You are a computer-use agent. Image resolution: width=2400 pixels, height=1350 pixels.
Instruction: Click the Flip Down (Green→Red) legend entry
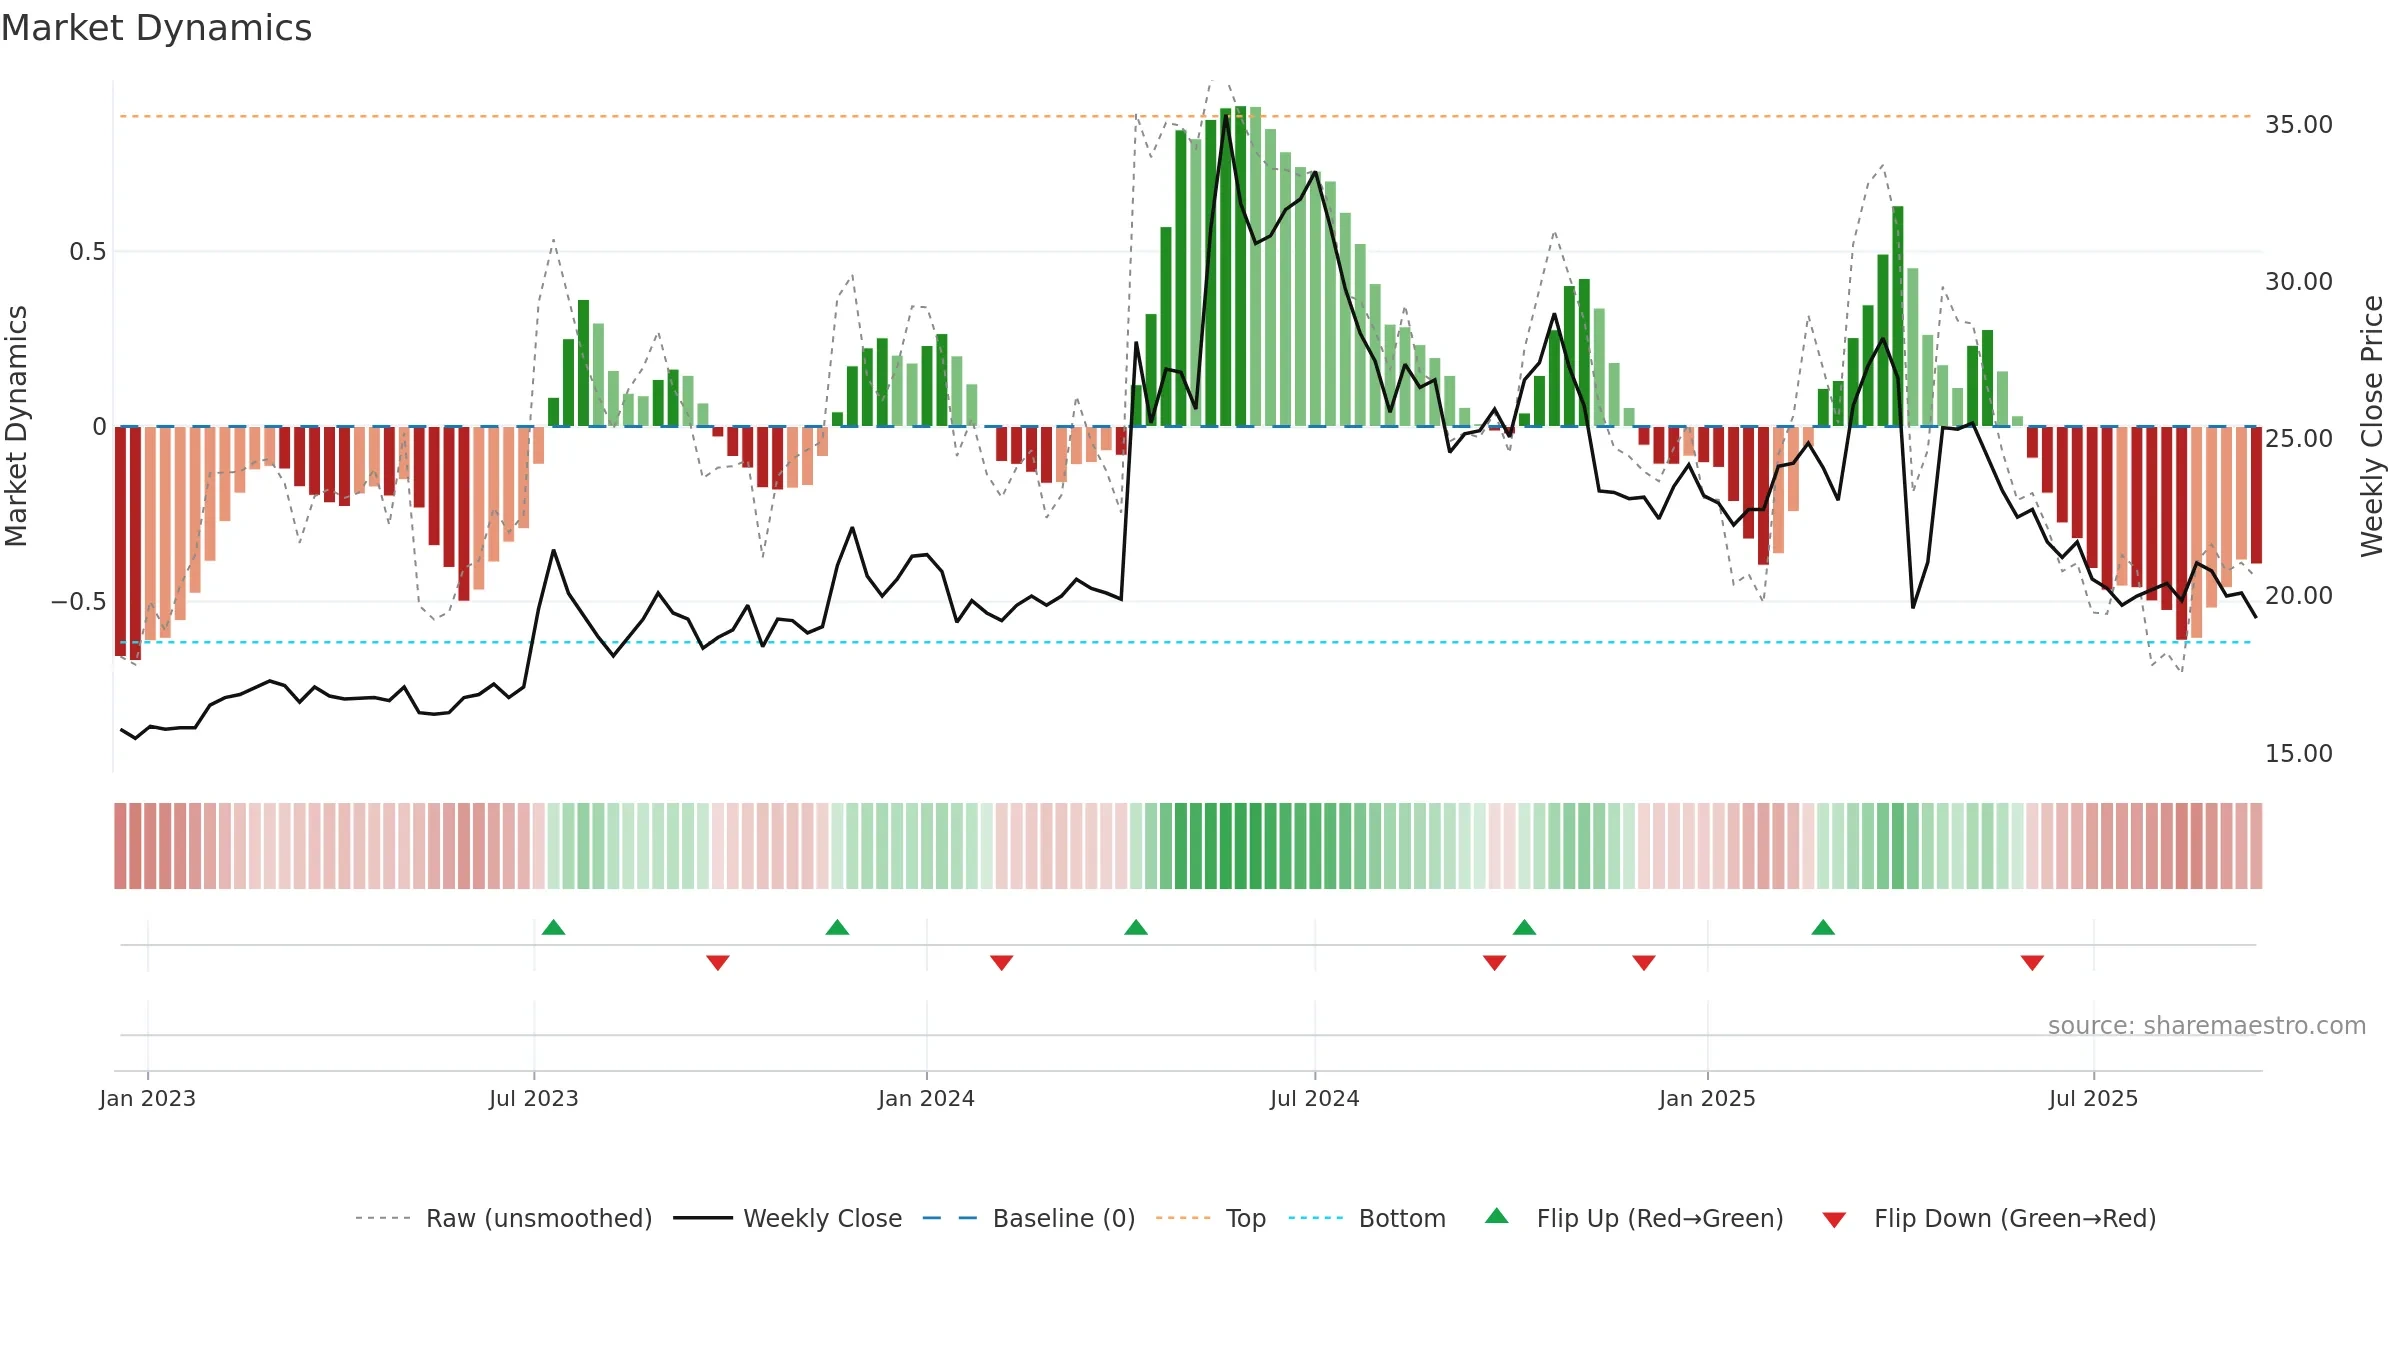[1989, 1218]
